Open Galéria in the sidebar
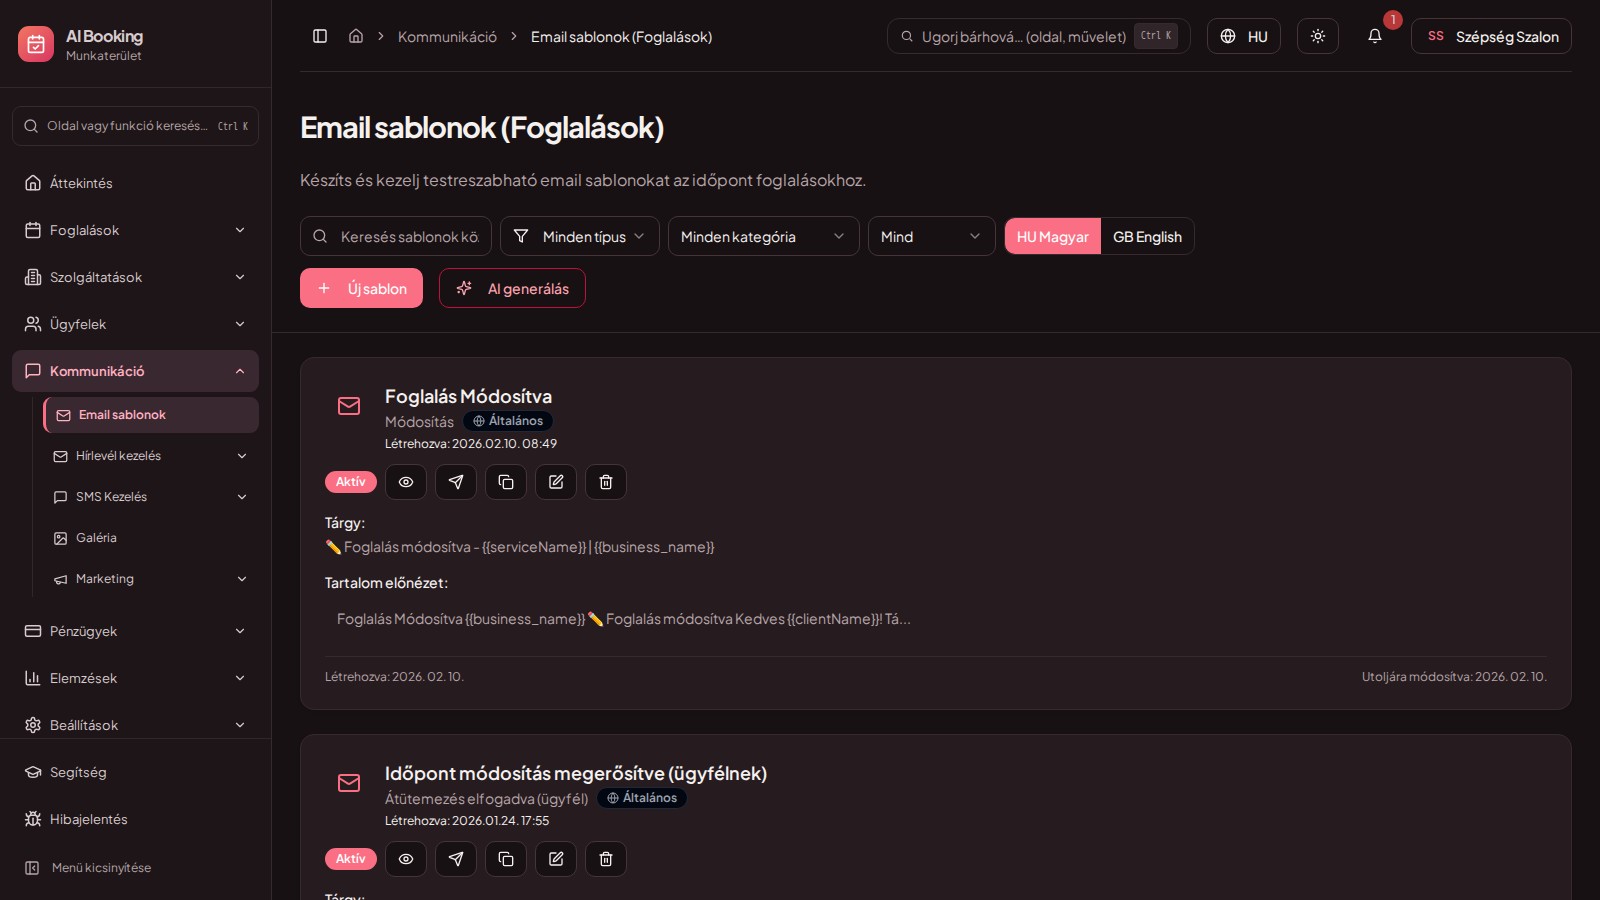The height and width of the screenshot is (900, 1600). click(150, 538)
